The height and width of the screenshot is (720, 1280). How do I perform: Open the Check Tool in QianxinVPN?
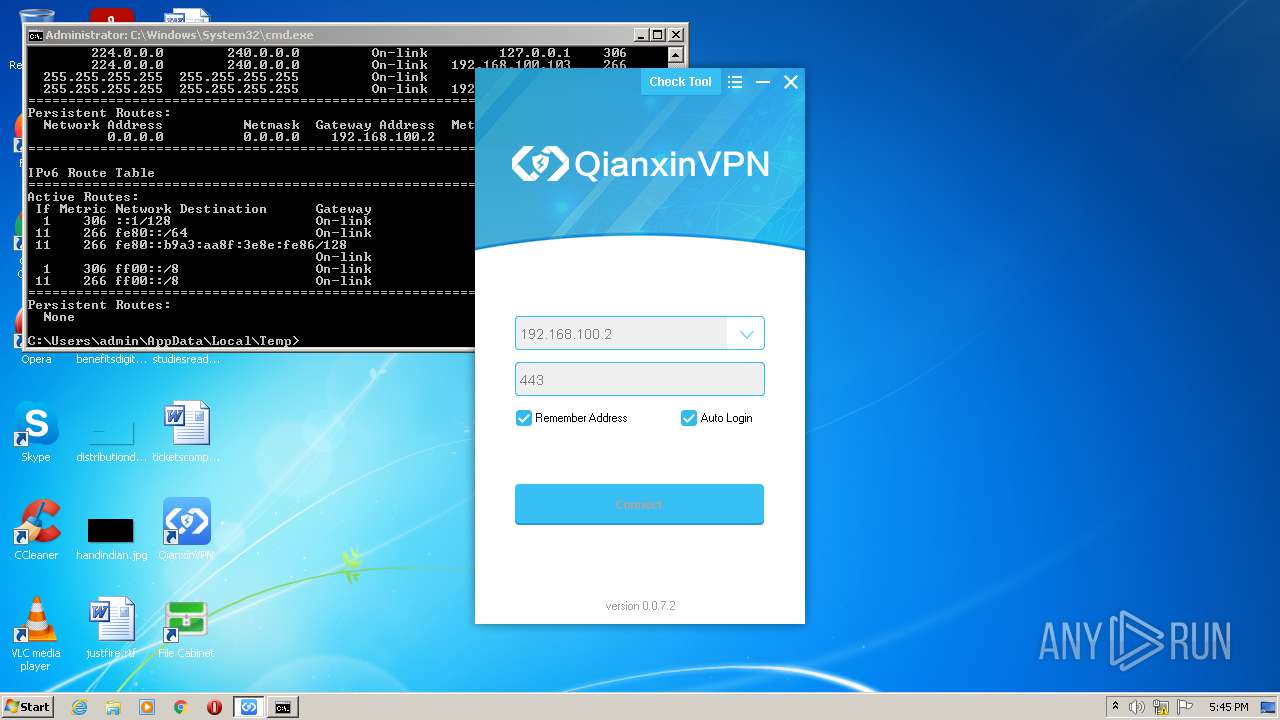click(x=680, y=82)
